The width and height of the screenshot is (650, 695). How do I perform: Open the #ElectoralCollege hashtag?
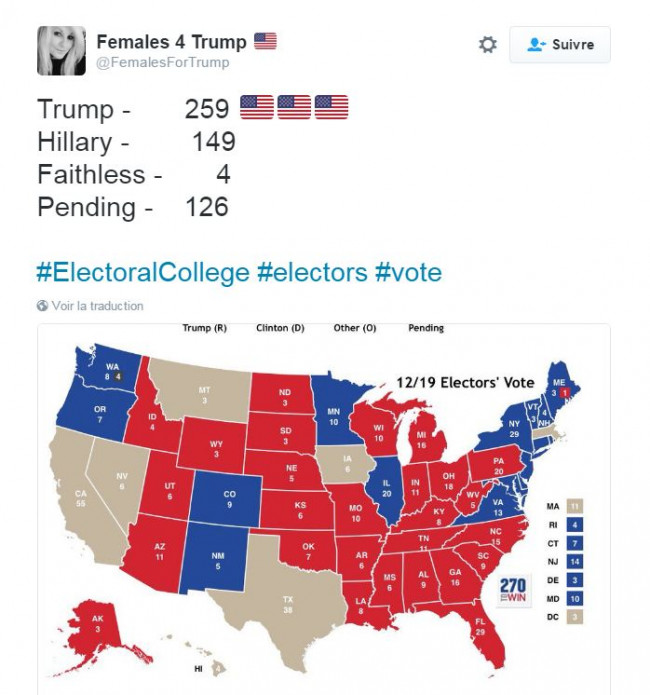(143, 272)
